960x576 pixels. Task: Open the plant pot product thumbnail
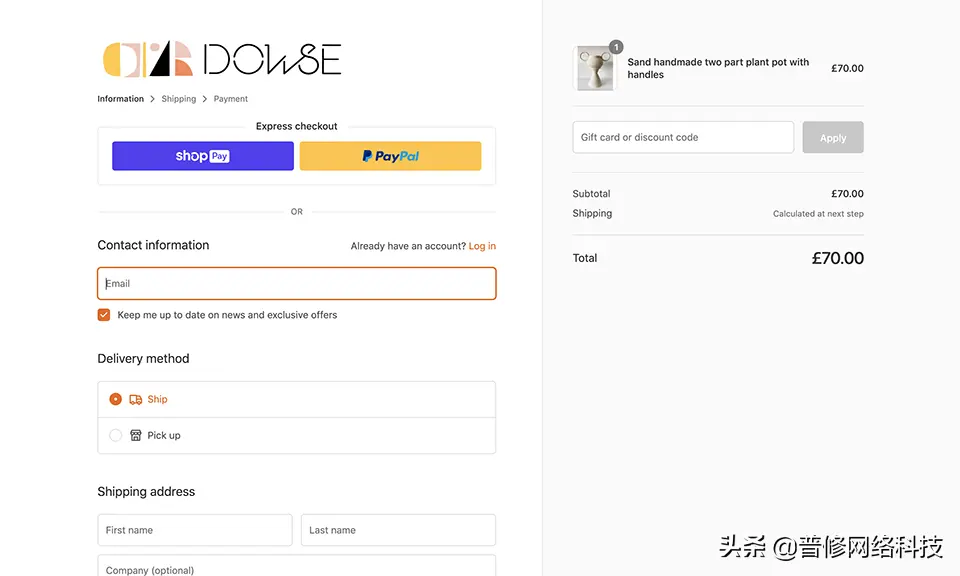tap(595, 69)
